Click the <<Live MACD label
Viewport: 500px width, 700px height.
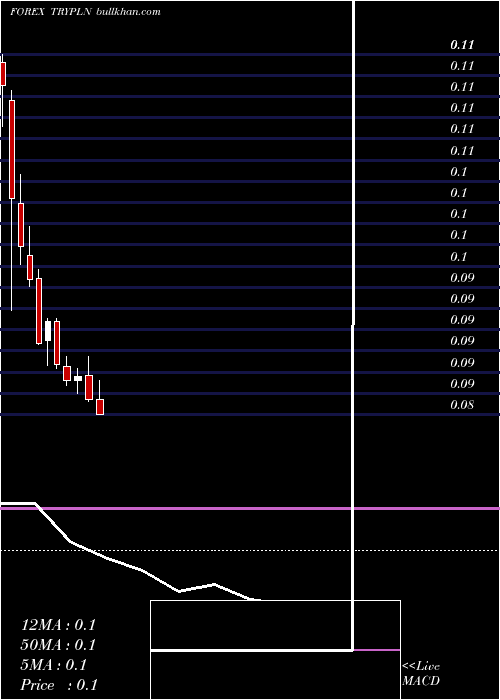[x=421, y=674]
